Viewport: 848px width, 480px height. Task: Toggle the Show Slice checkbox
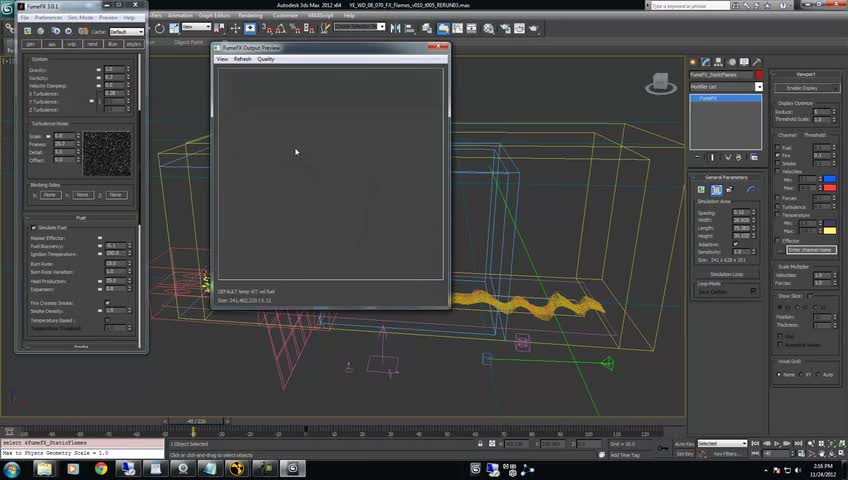pyautogui.click(x=810, y=296)
